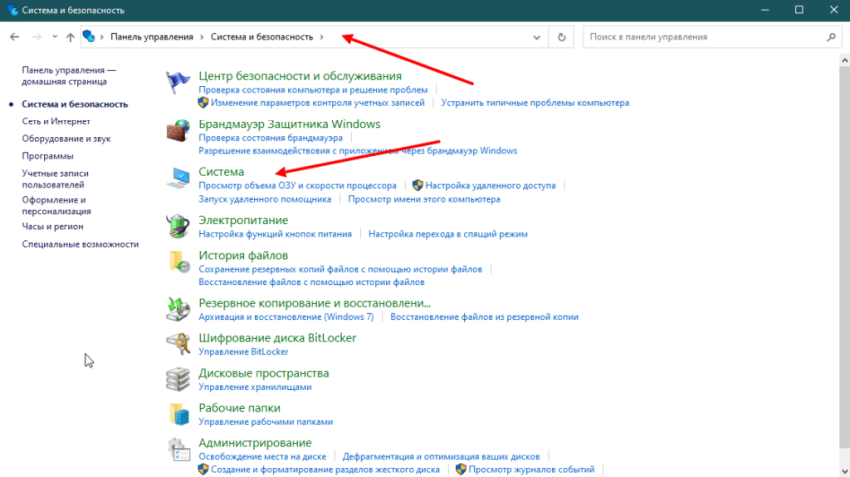Viewport: 850px width, 477px height.
Task: Click the shield icon beside Просмотр журналов событий
Action: [x=461, y=469]
